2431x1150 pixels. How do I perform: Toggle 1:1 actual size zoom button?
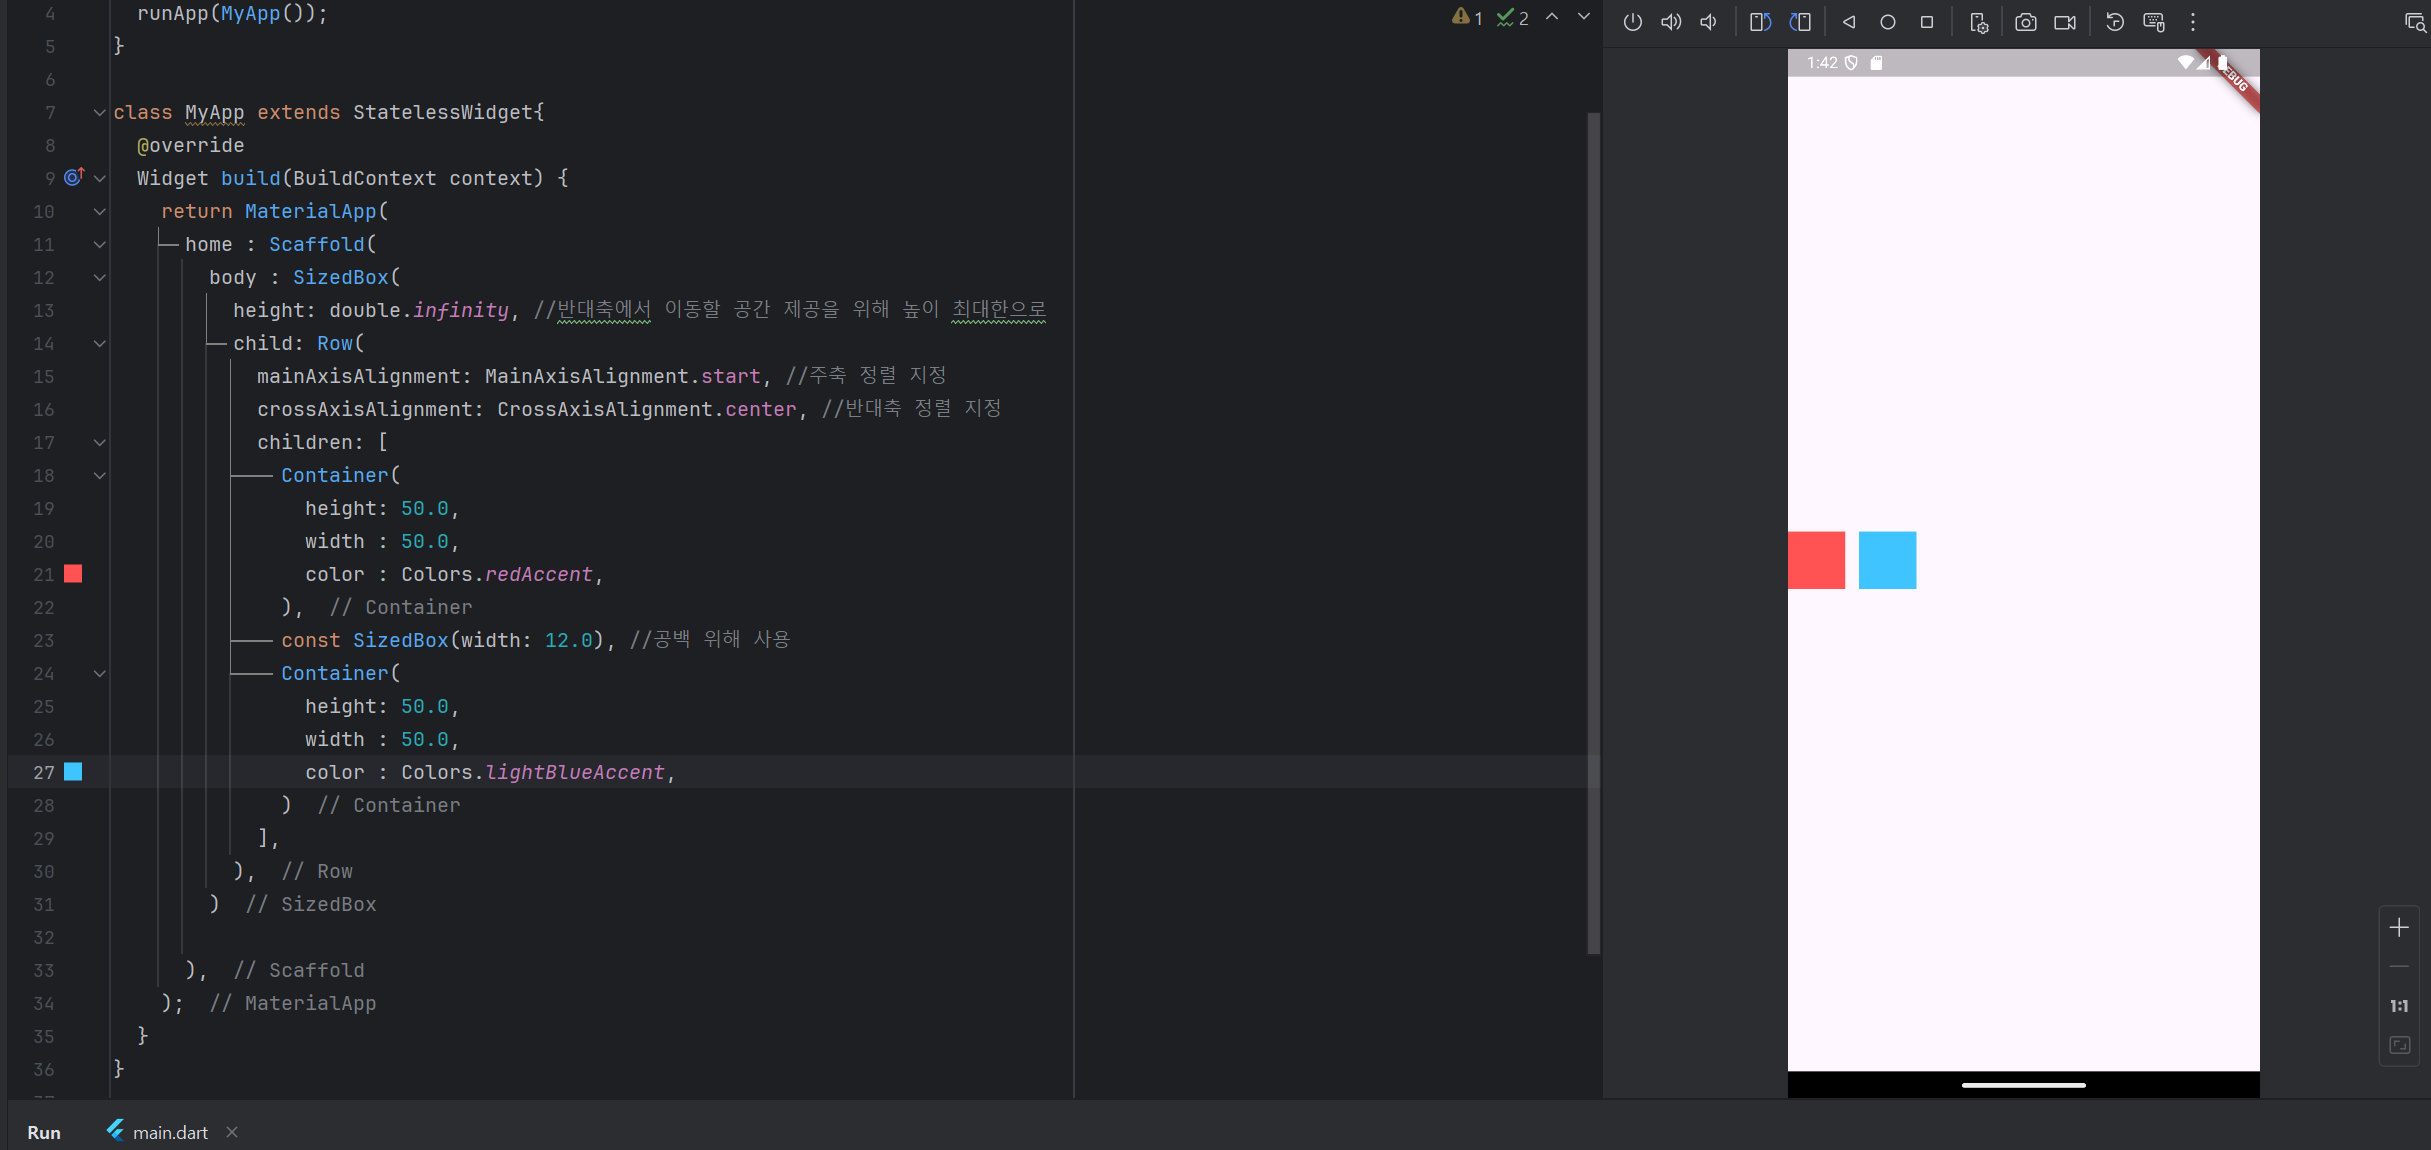click(2399, 1006)
